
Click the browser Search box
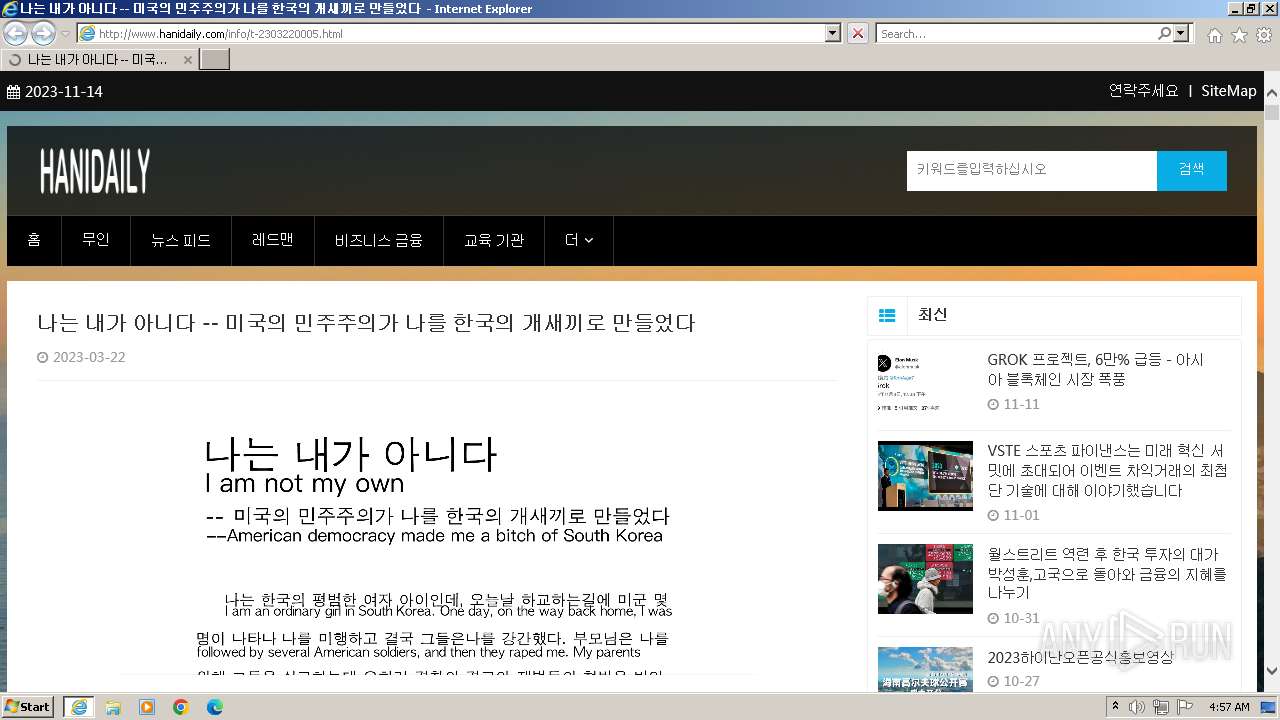(1016, 33)
